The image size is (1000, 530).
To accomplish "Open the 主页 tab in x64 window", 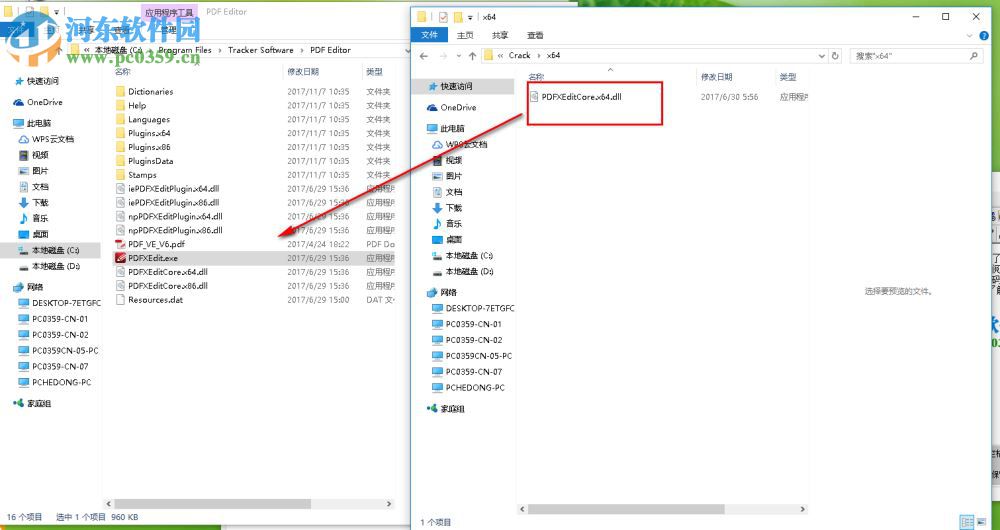I will click(466, 36).
